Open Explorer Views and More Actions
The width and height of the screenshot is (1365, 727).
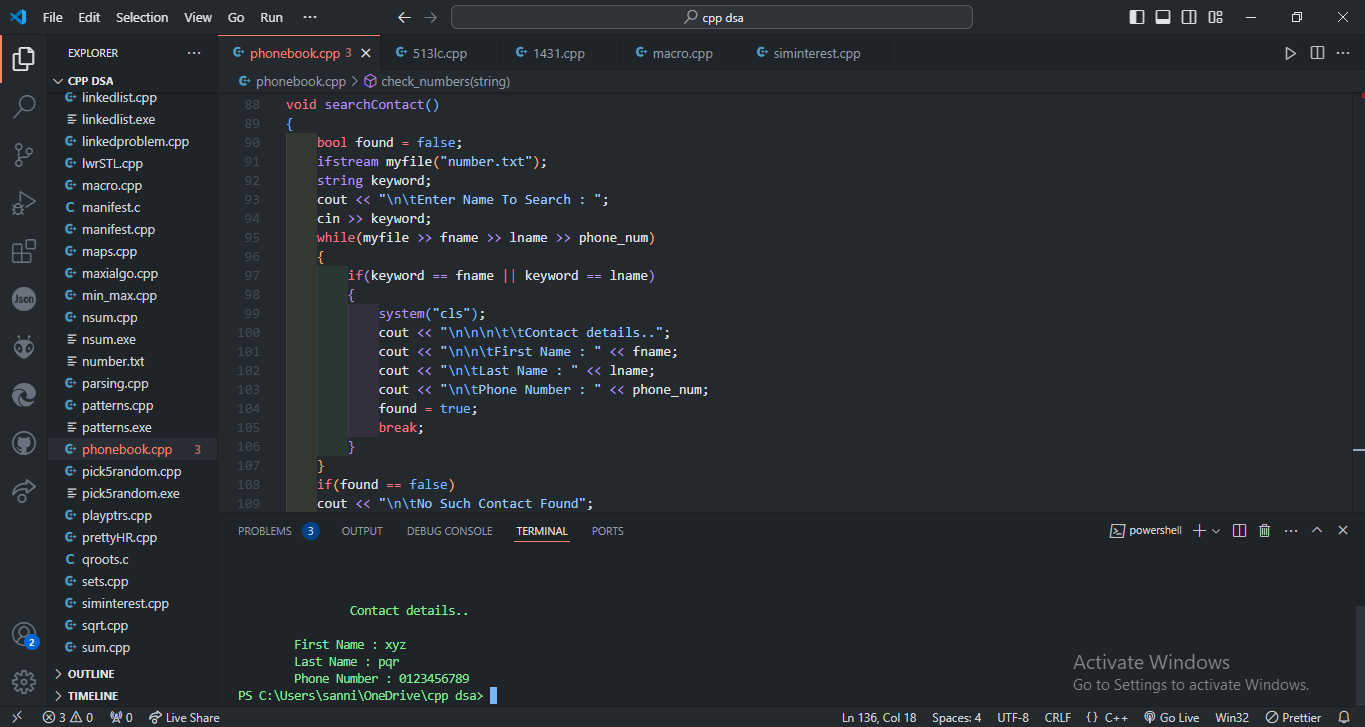point(193,53)
